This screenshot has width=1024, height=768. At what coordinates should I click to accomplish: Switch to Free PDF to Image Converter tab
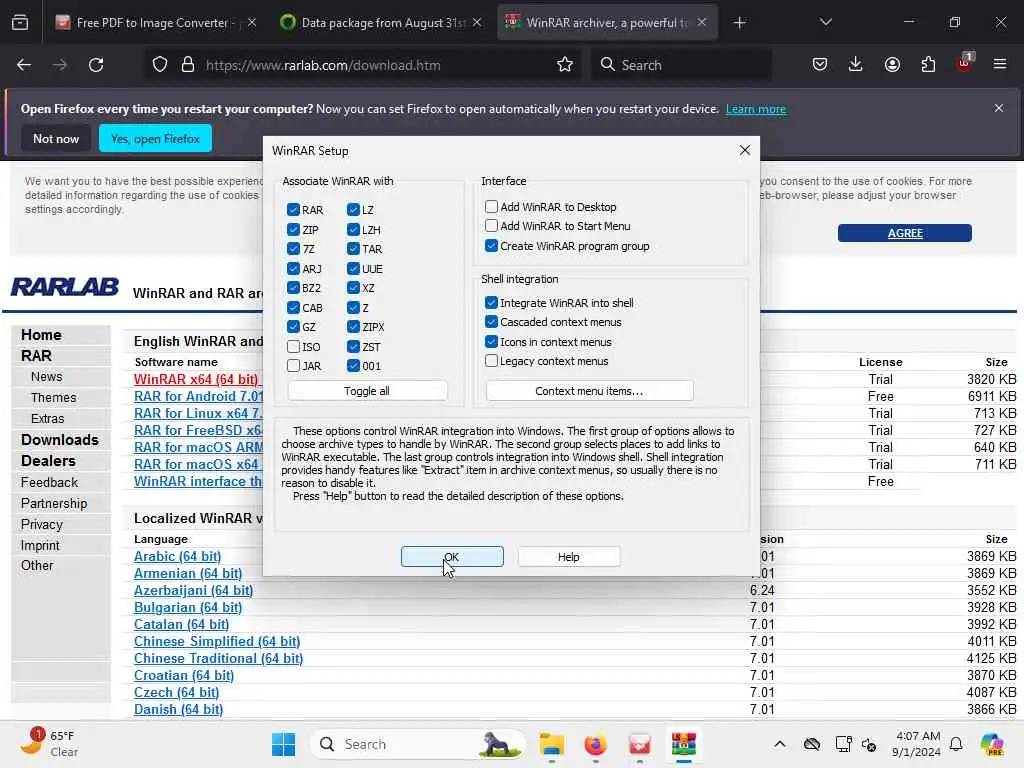[x=155, y=23]
